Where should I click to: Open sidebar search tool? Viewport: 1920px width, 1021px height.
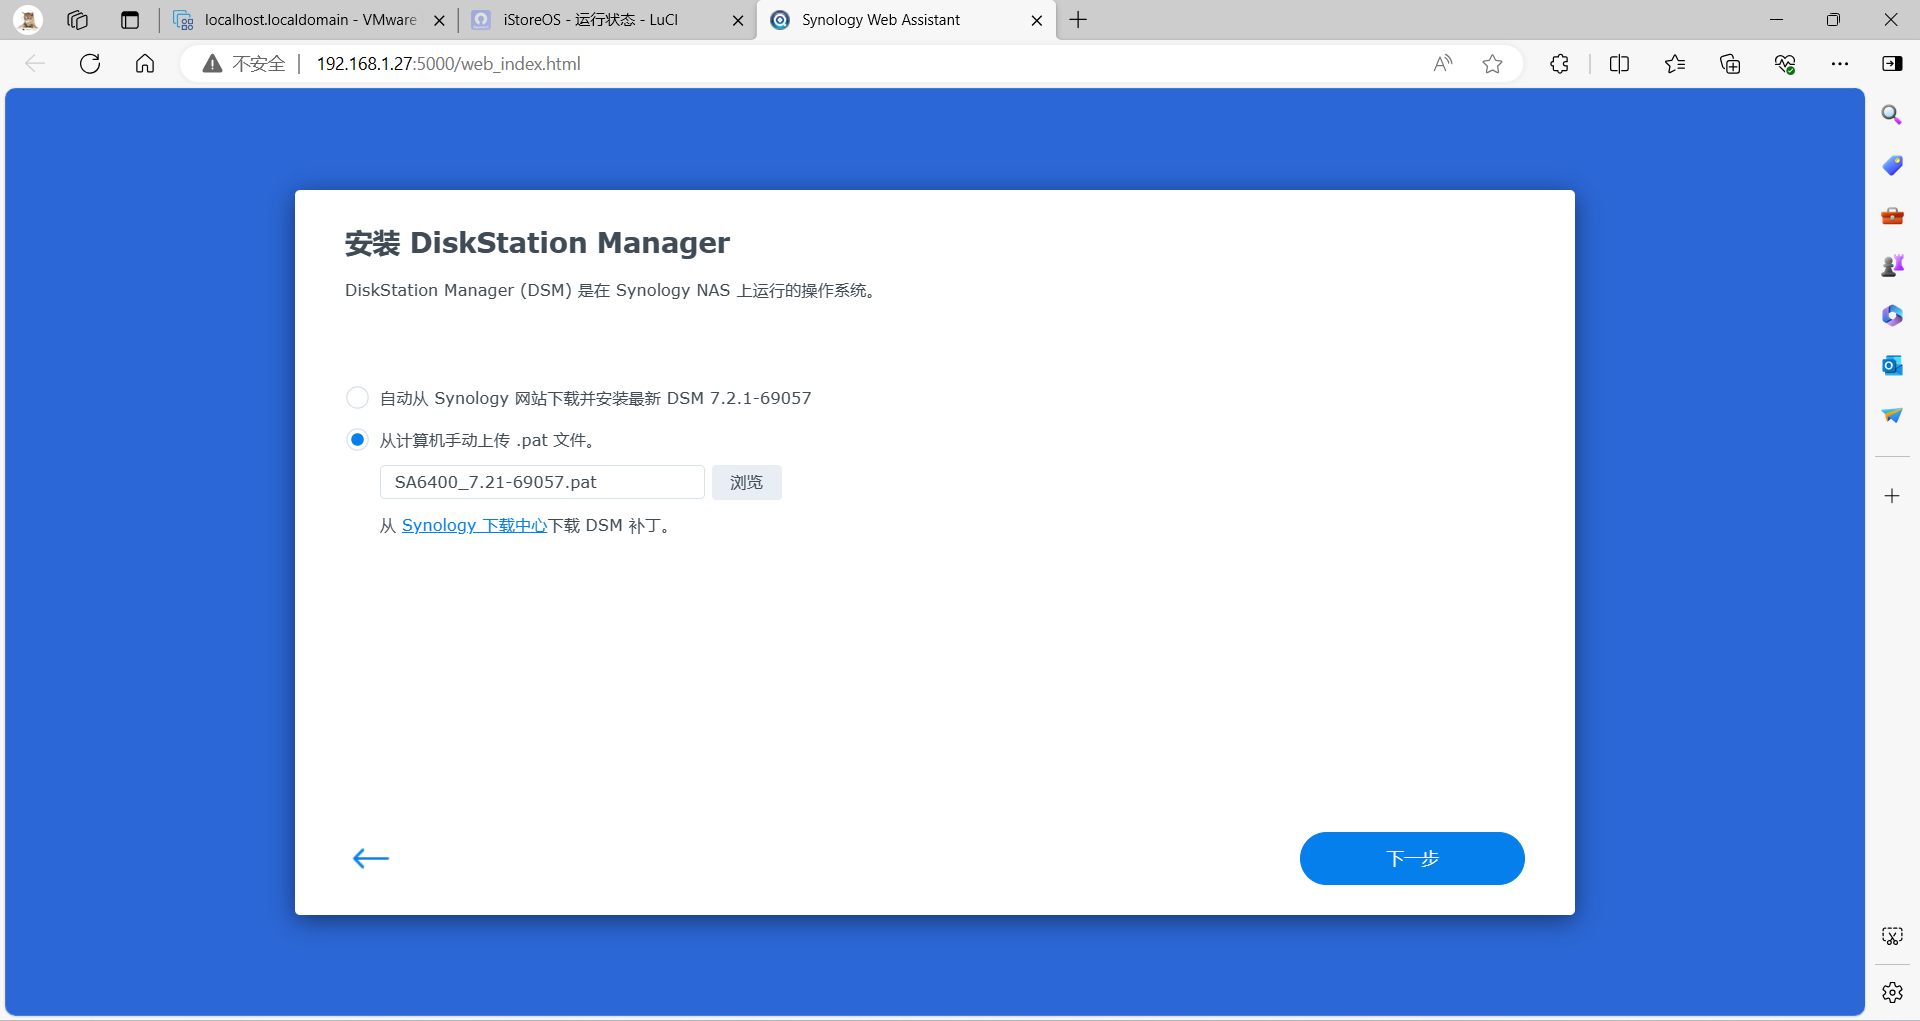[1892, 115]
